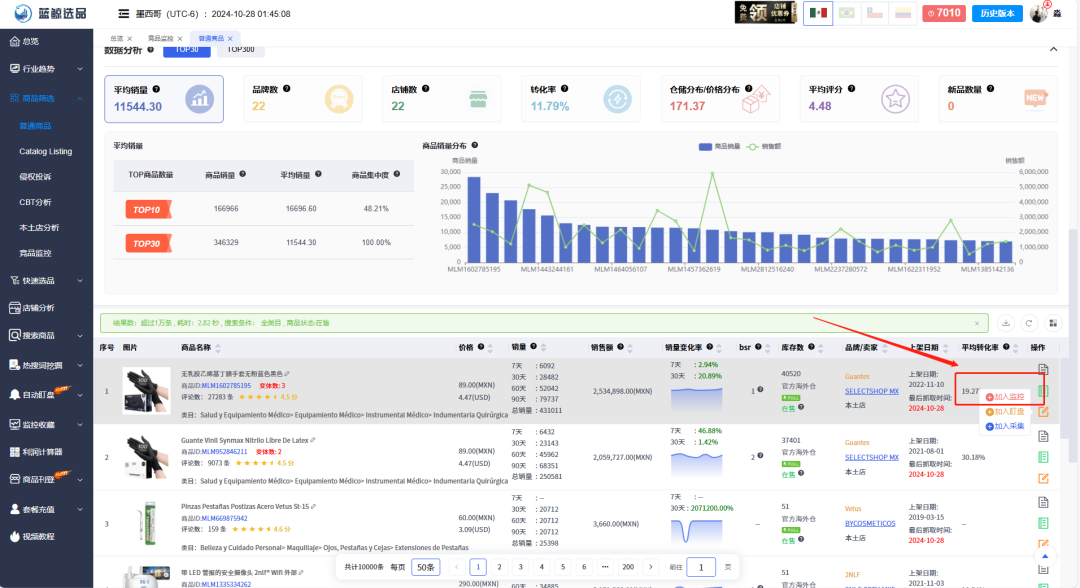Image resolution: width=1080 pixels, height=588 pixels.
Task: Expand the 自动盯盘 sidebar menu
Action: (46, 395)
